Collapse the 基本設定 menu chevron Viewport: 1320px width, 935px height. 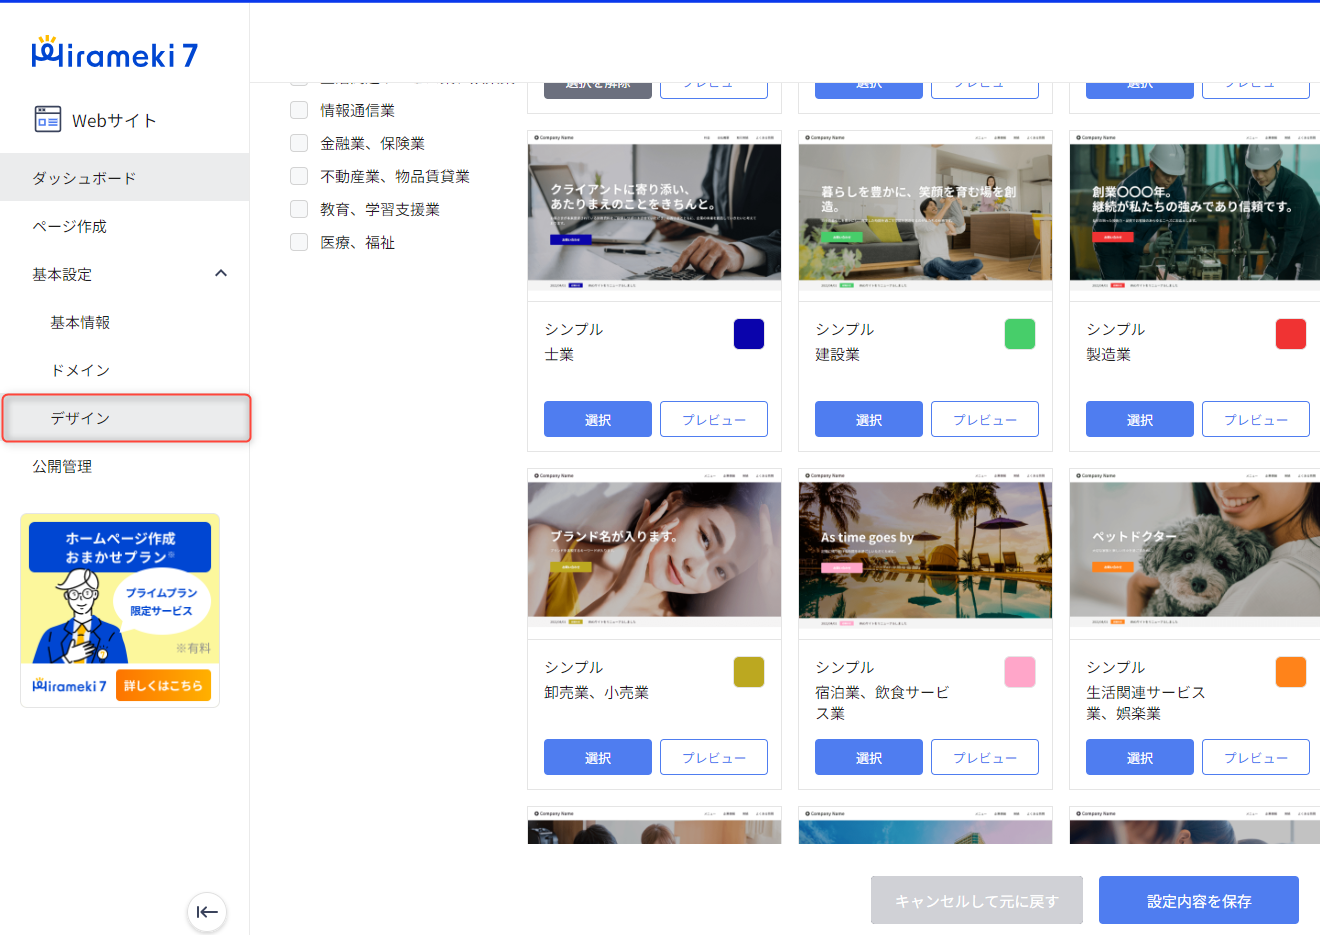pyautogui.click(x=221, y=273)
